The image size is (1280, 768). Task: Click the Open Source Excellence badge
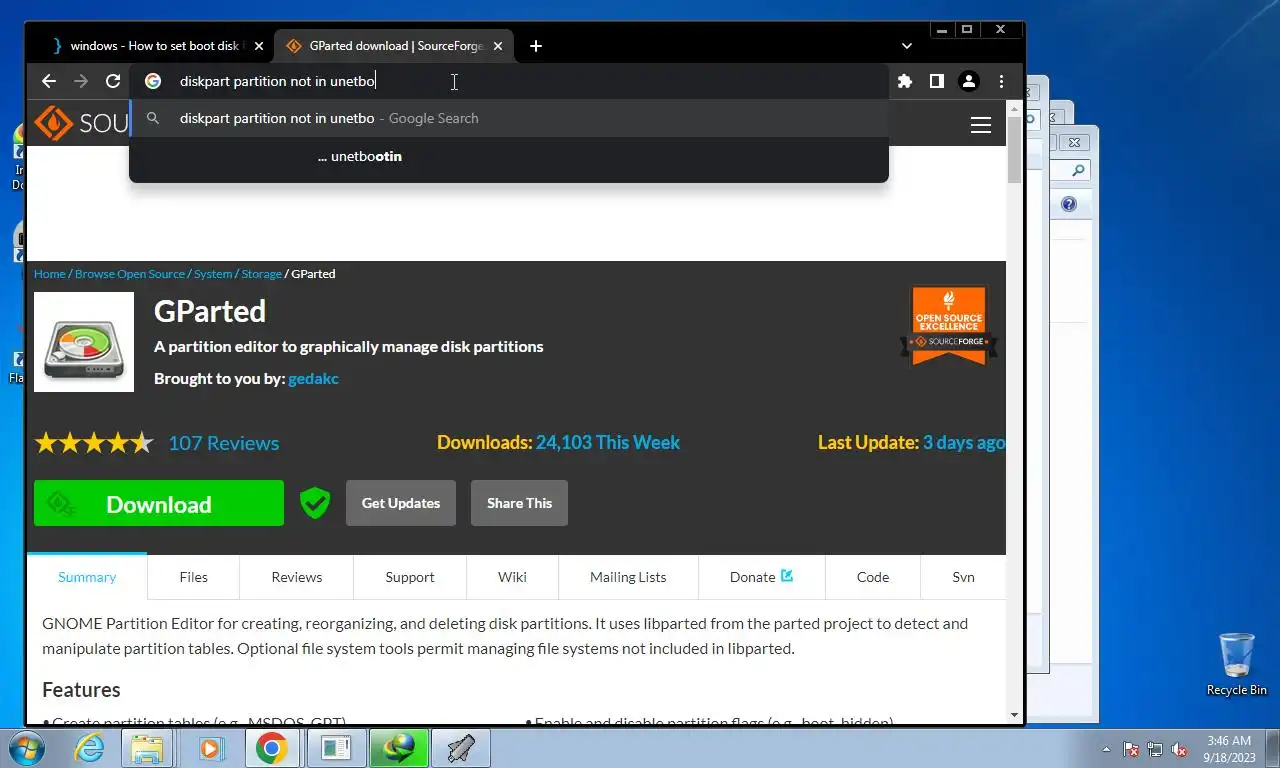(x=949, y=327)
